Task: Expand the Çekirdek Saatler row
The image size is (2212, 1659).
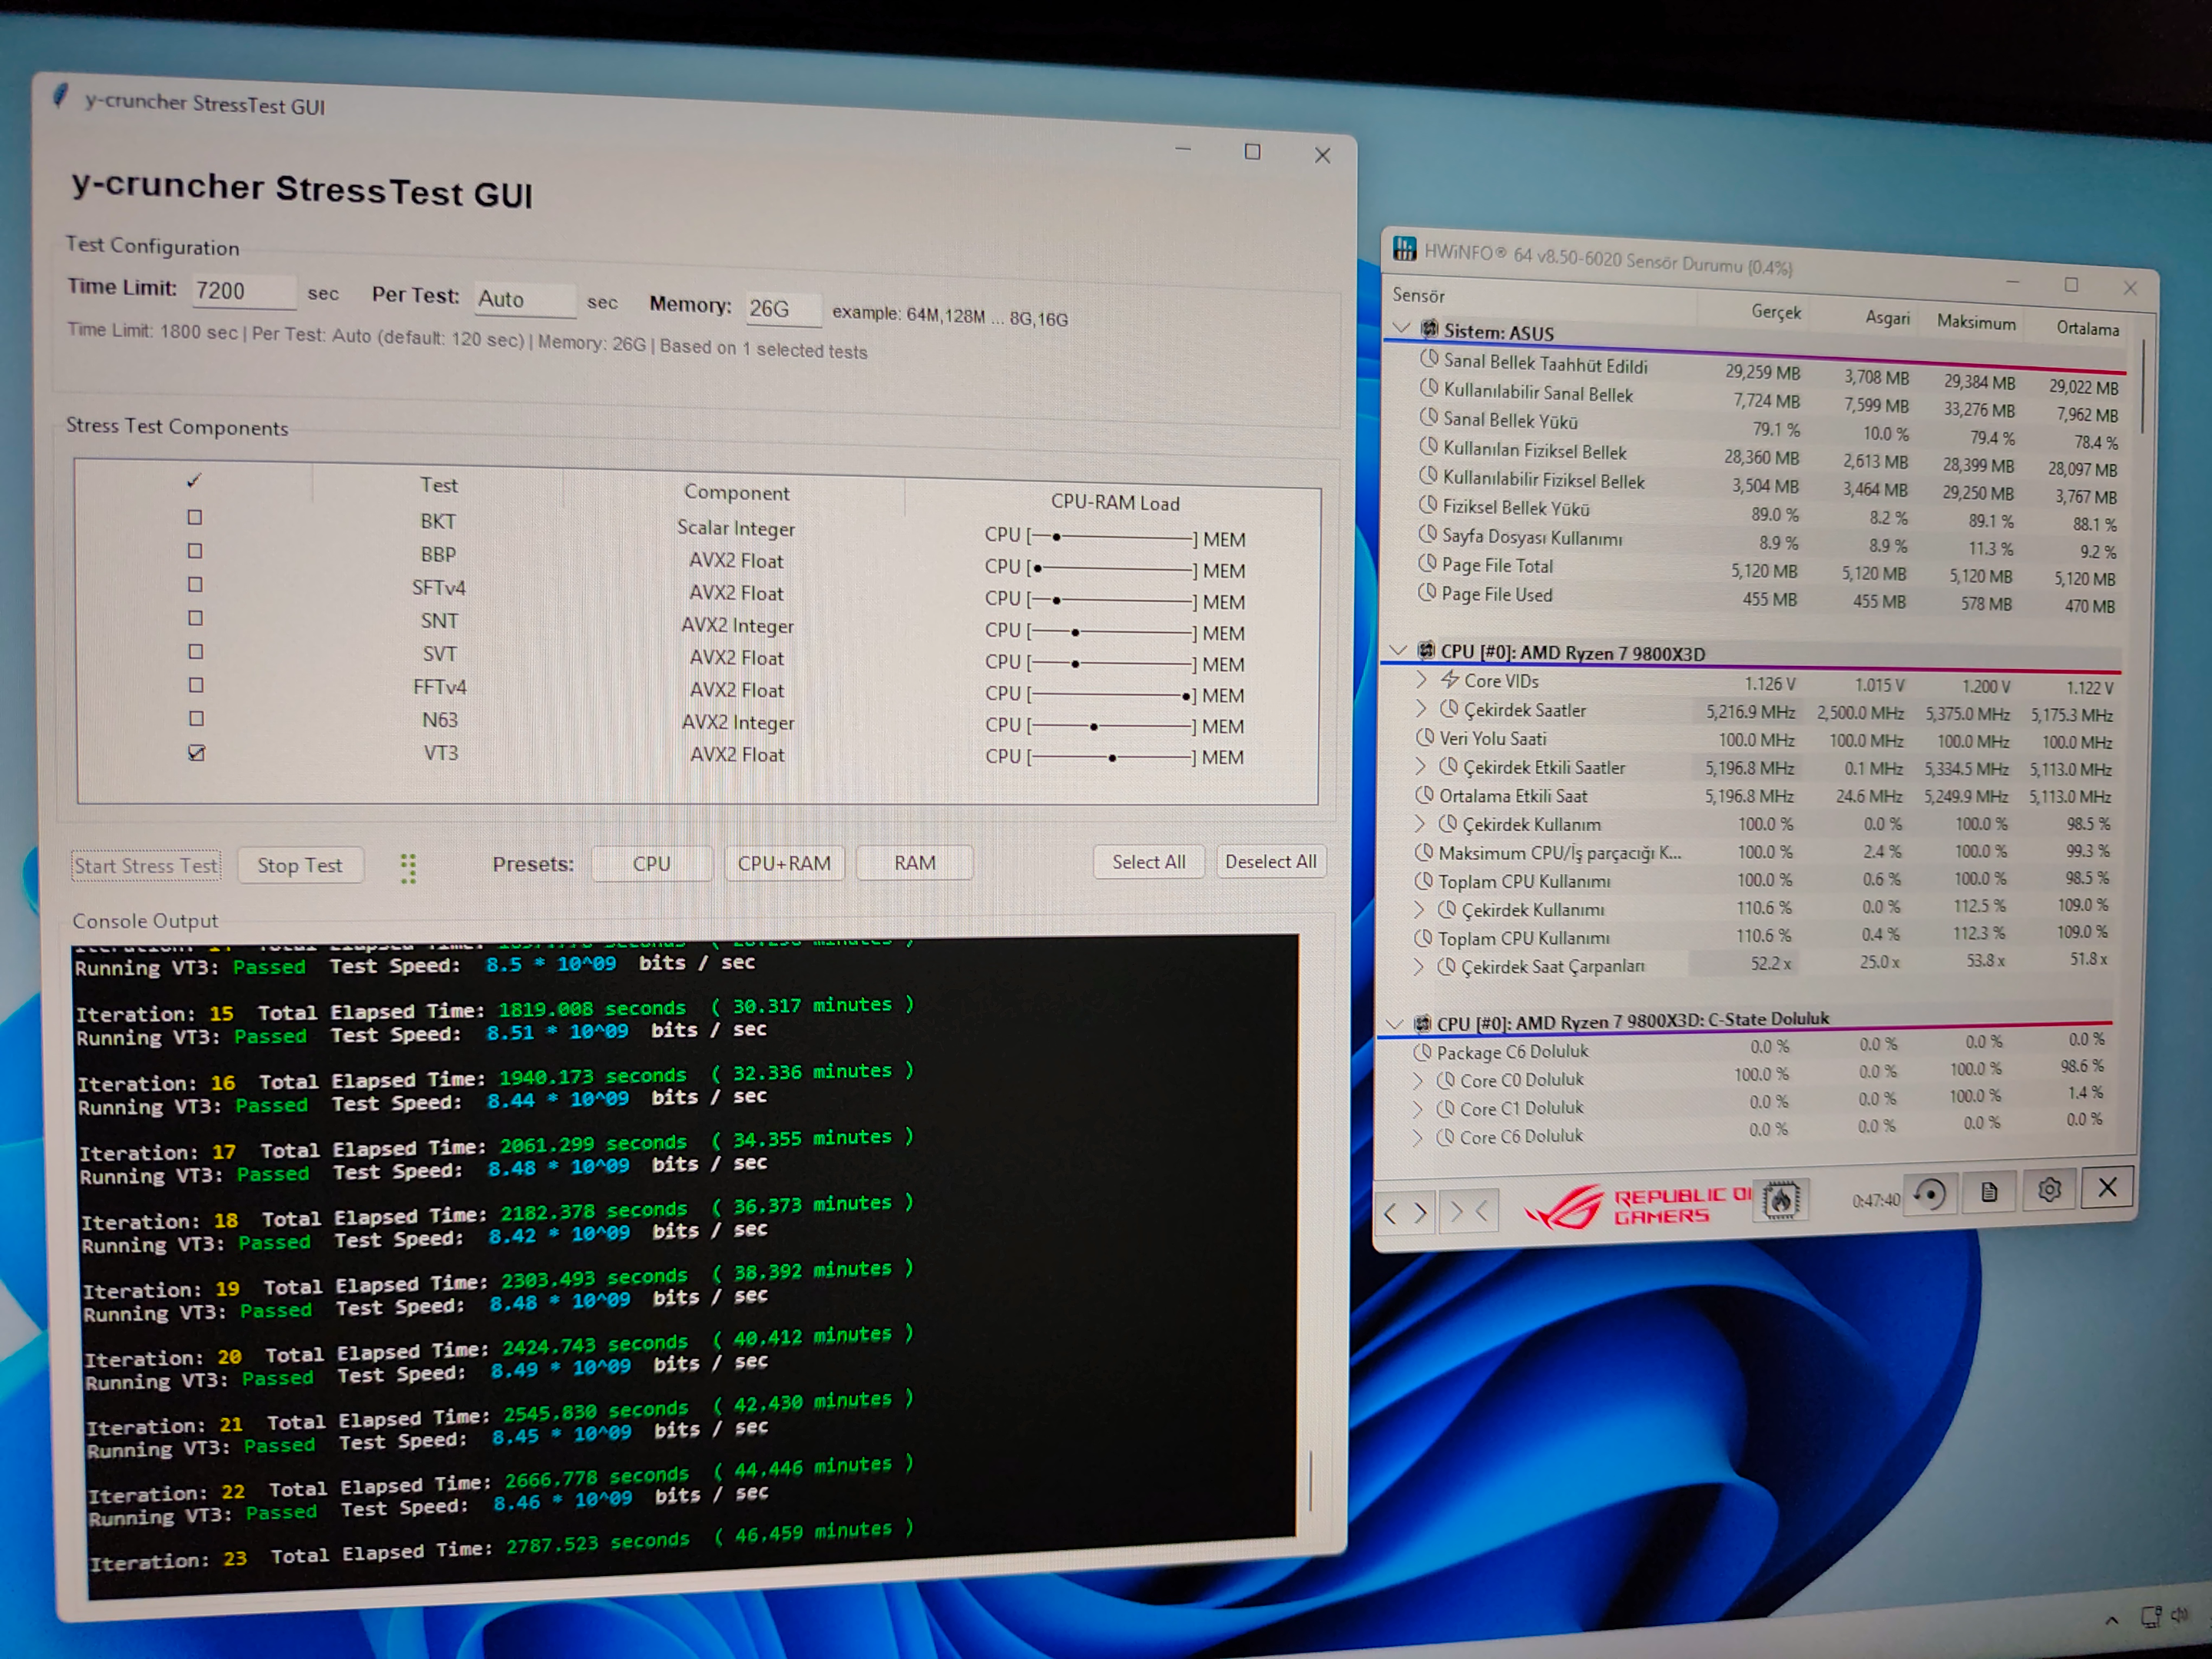Action: pyautogui.click(x=1422, y=709)
